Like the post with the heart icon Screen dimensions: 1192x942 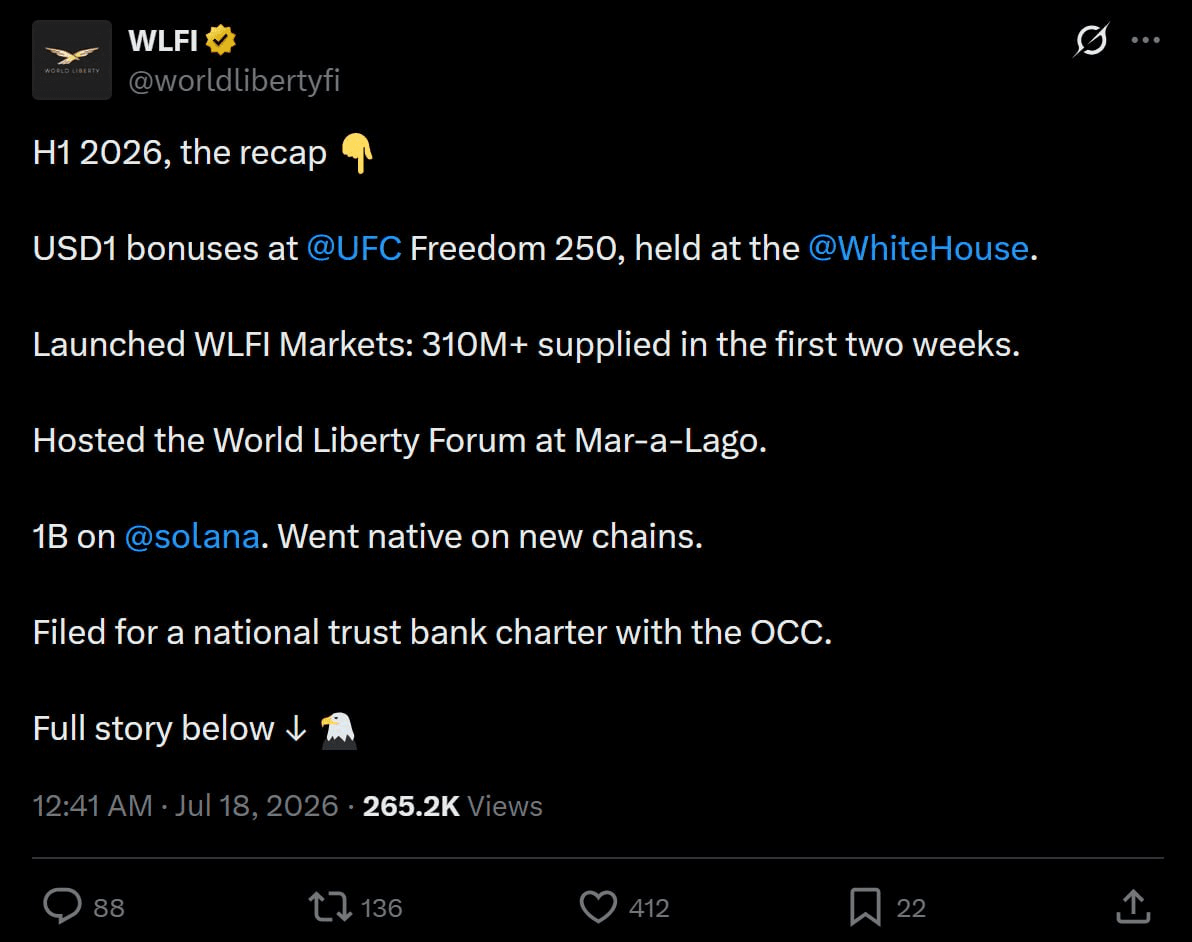(x=598, y=907)
